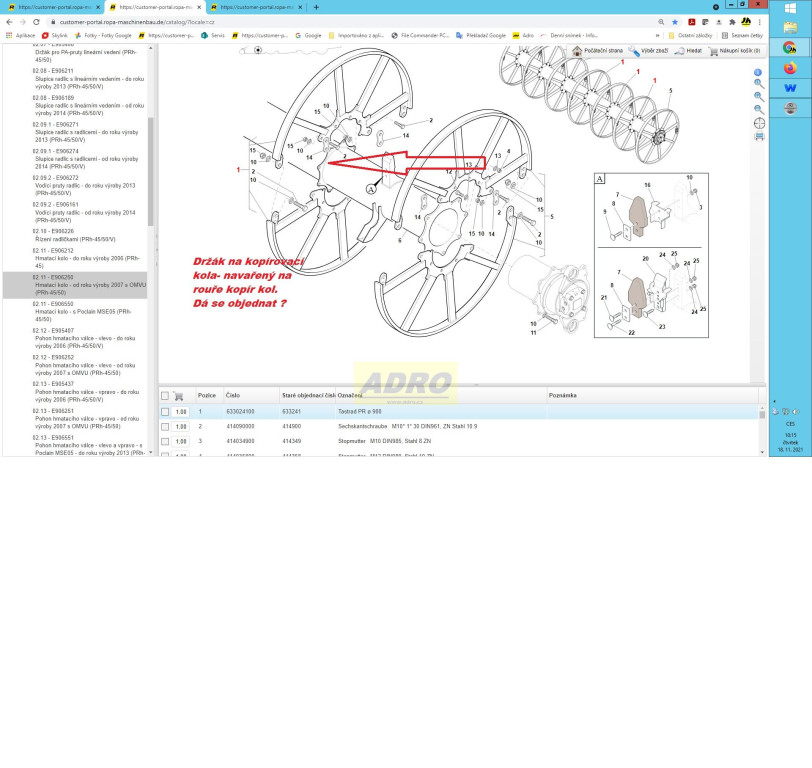The width and height of the screenshot is (812, 768).
Task: Open the Seznam četby reading list
Action: [x=742, y=36]
